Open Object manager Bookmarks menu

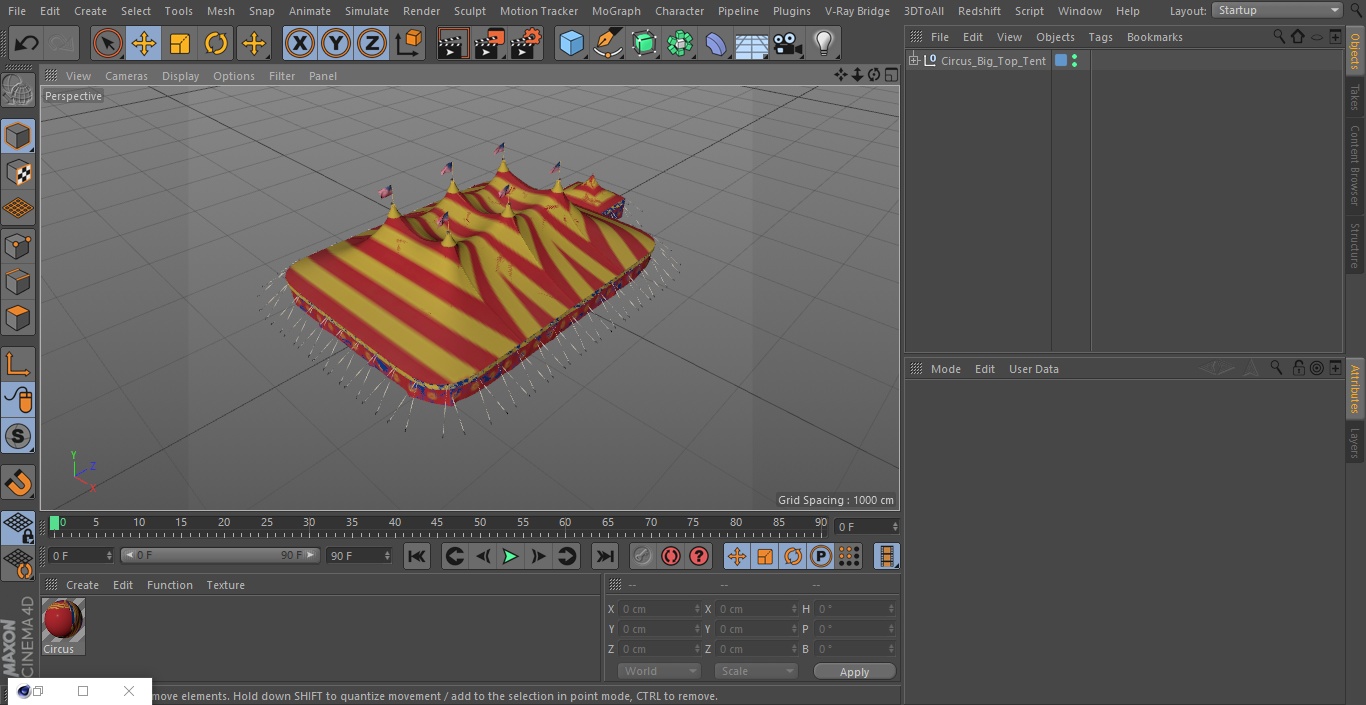click(1154, 37)
